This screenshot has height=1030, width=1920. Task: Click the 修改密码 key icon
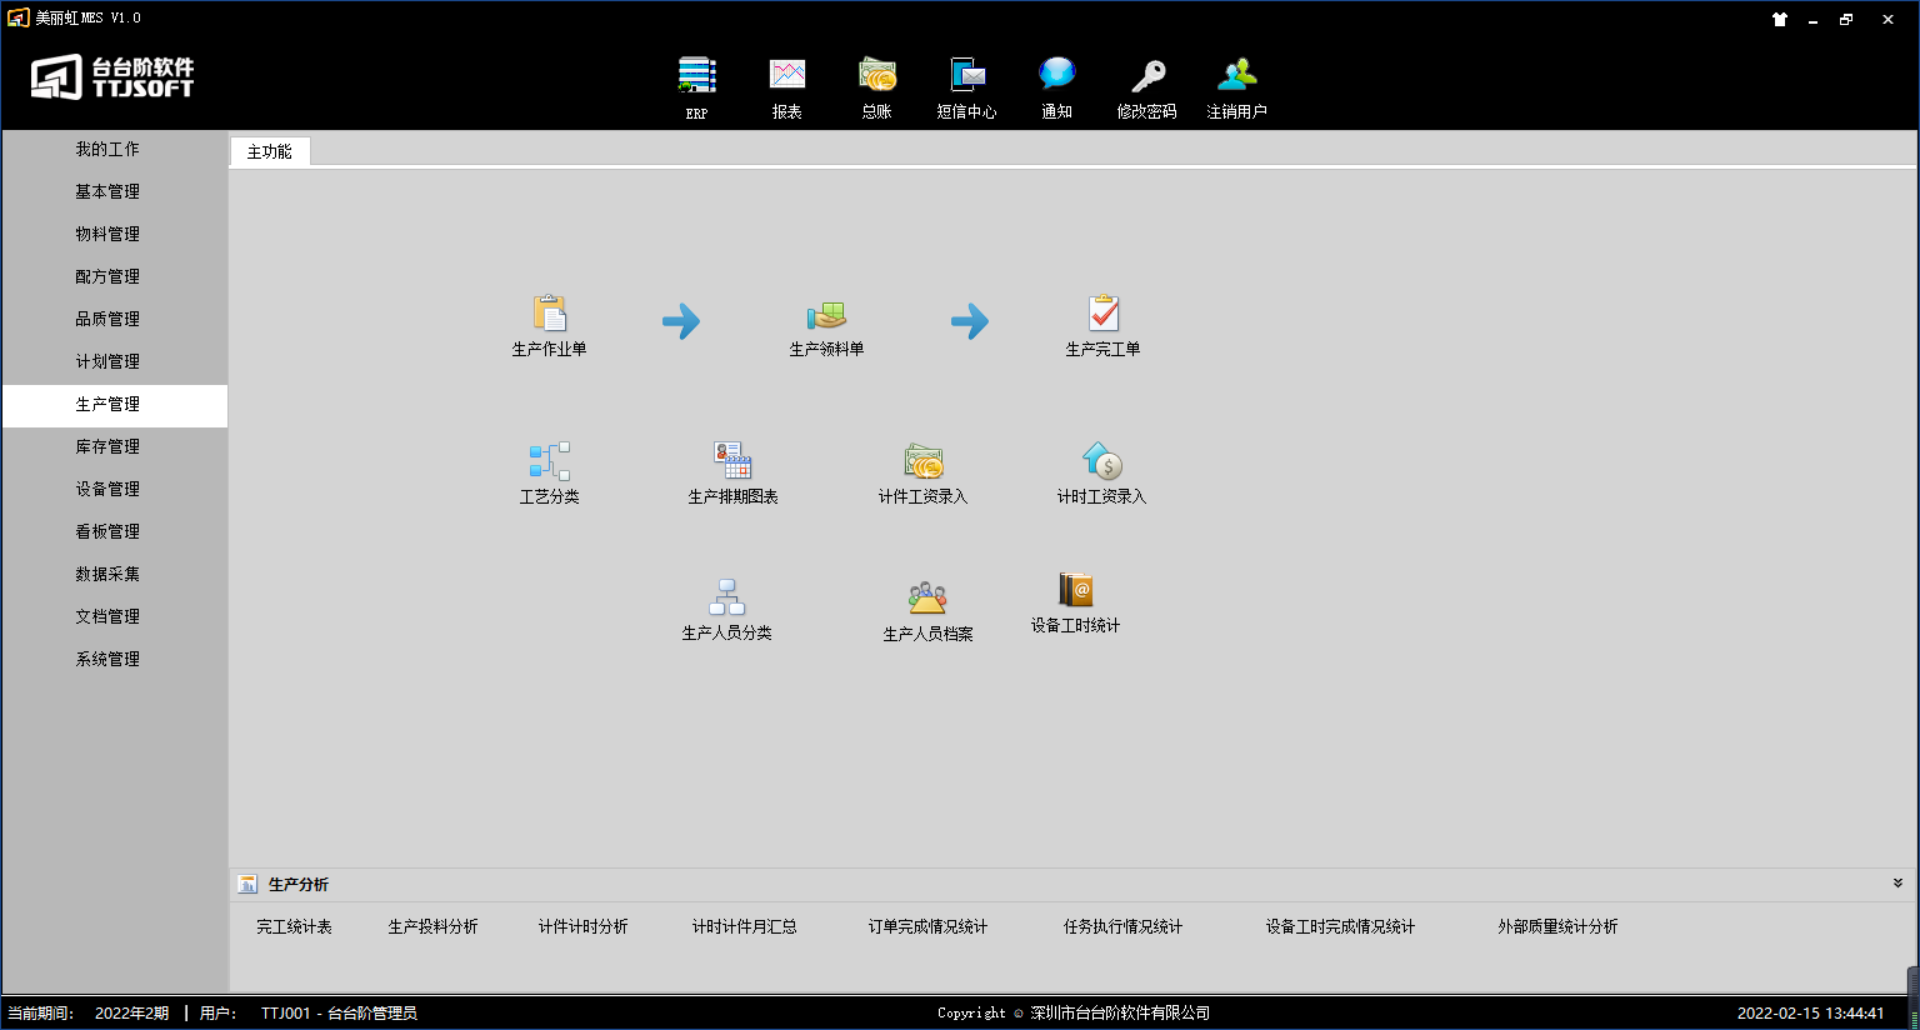click(1147, 78)
